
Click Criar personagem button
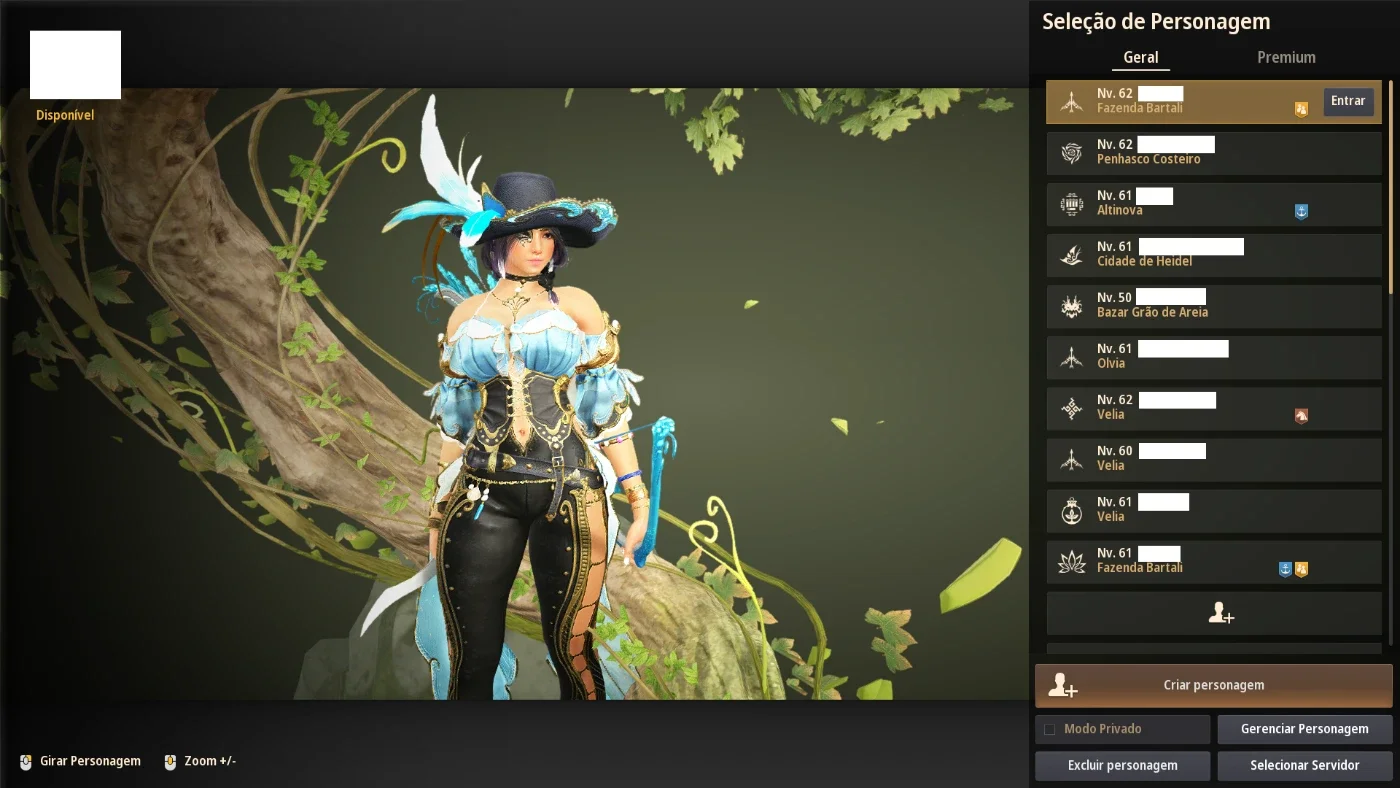point(1214,686)
